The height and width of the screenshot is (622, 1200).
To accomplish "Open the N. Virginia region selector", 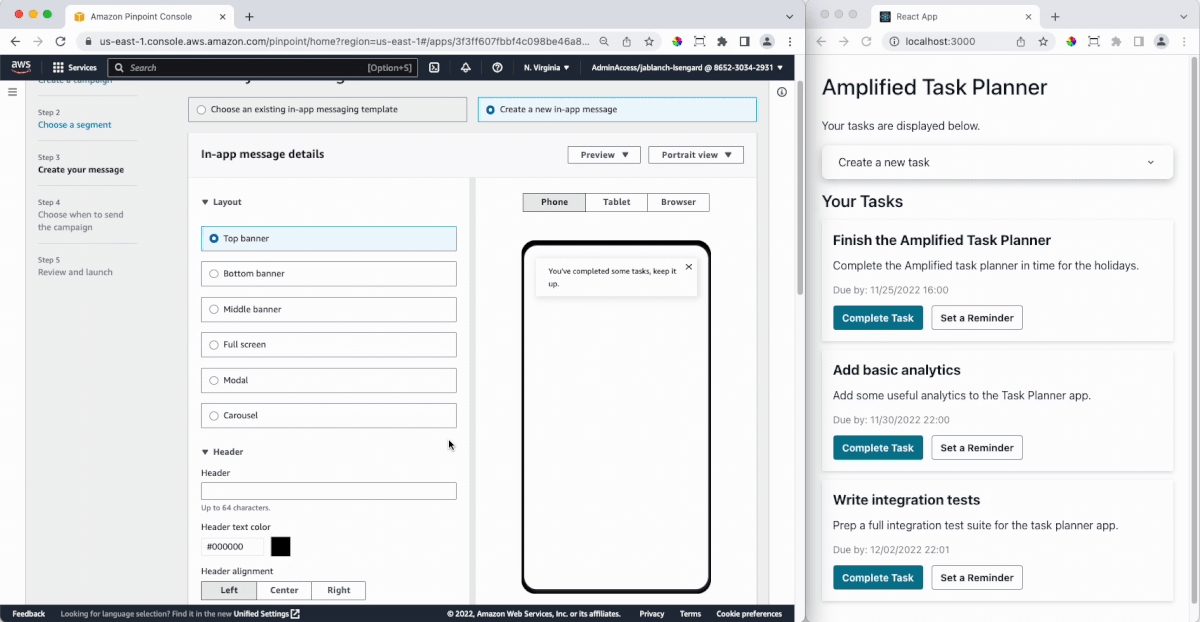I will coord(546,68).
